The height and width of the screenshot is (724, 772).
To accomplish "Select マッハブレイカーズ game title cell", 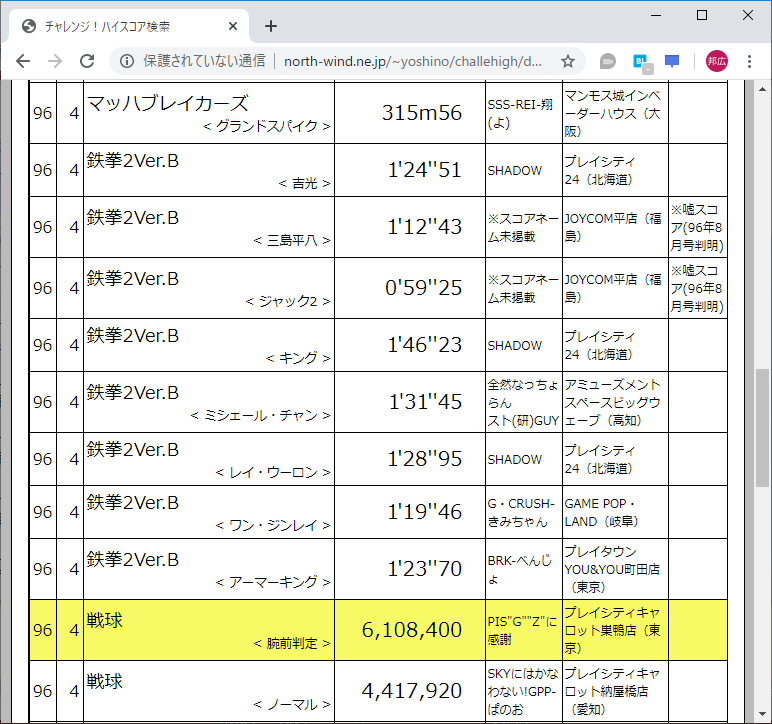I will click(x=209, y=113).
